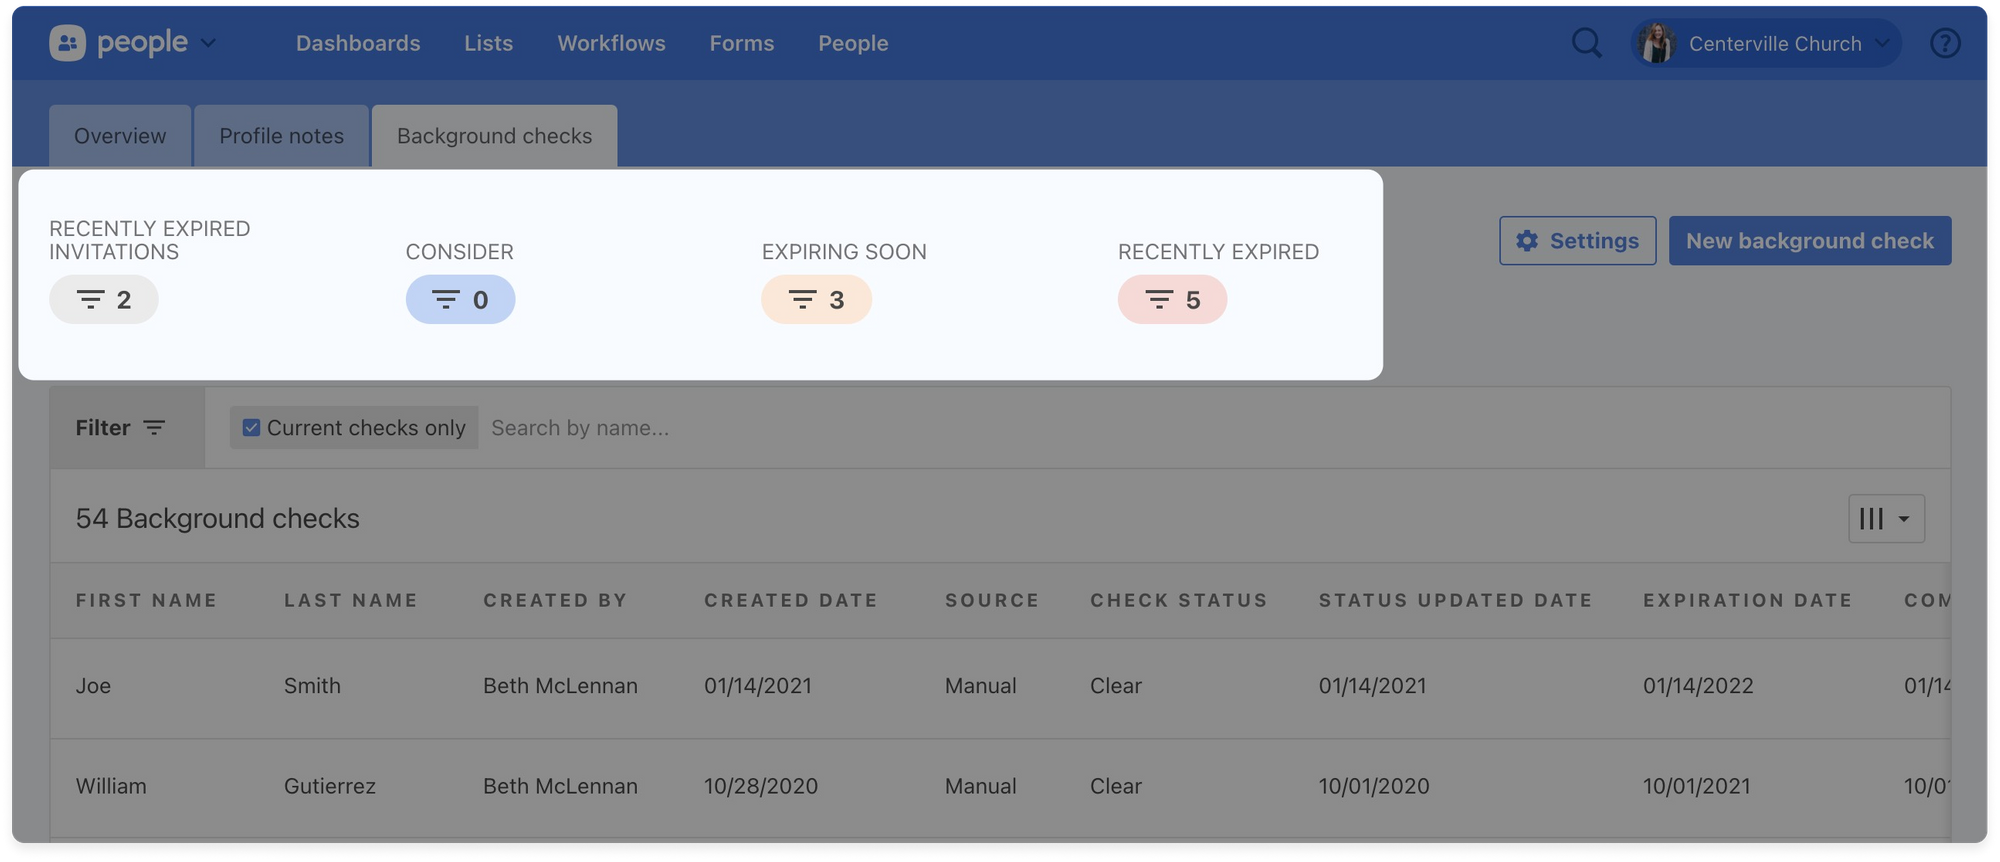2000x862 pixels.
Task: Uncheck the Current checks only checkbox
Action: (249, 427)
